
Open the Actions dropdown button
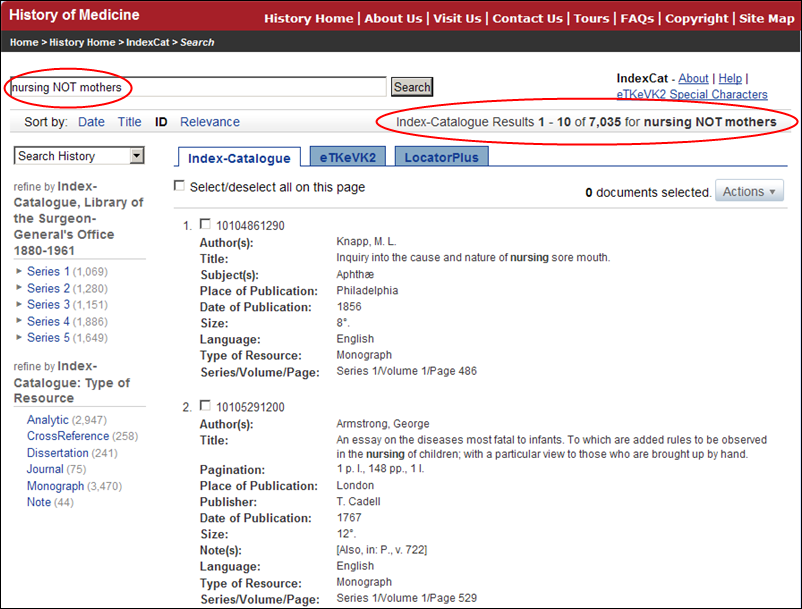(749, 192)
